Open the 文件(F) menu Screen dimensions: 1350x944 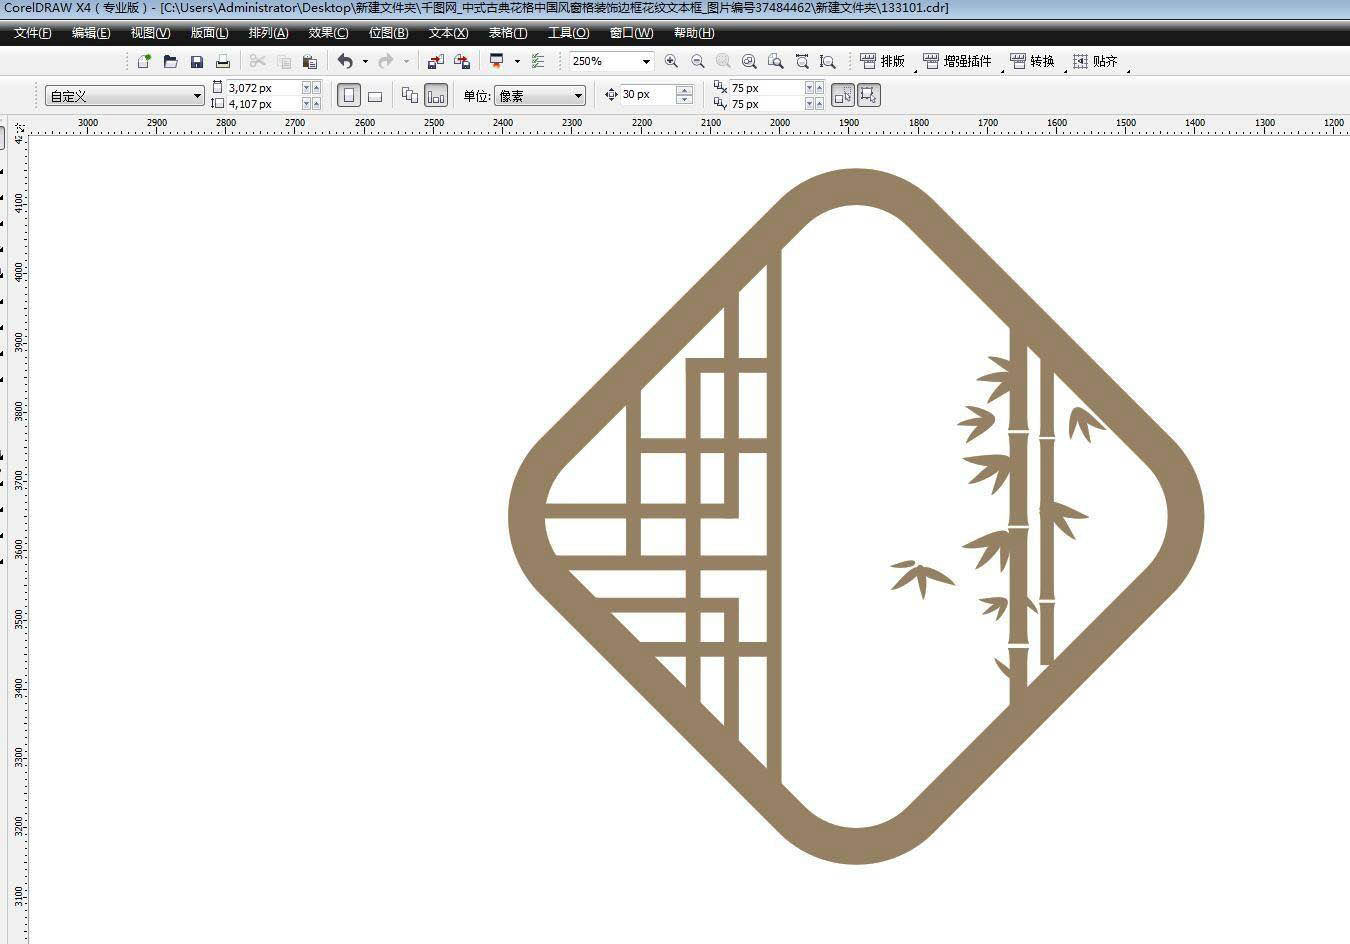point(32,33)
